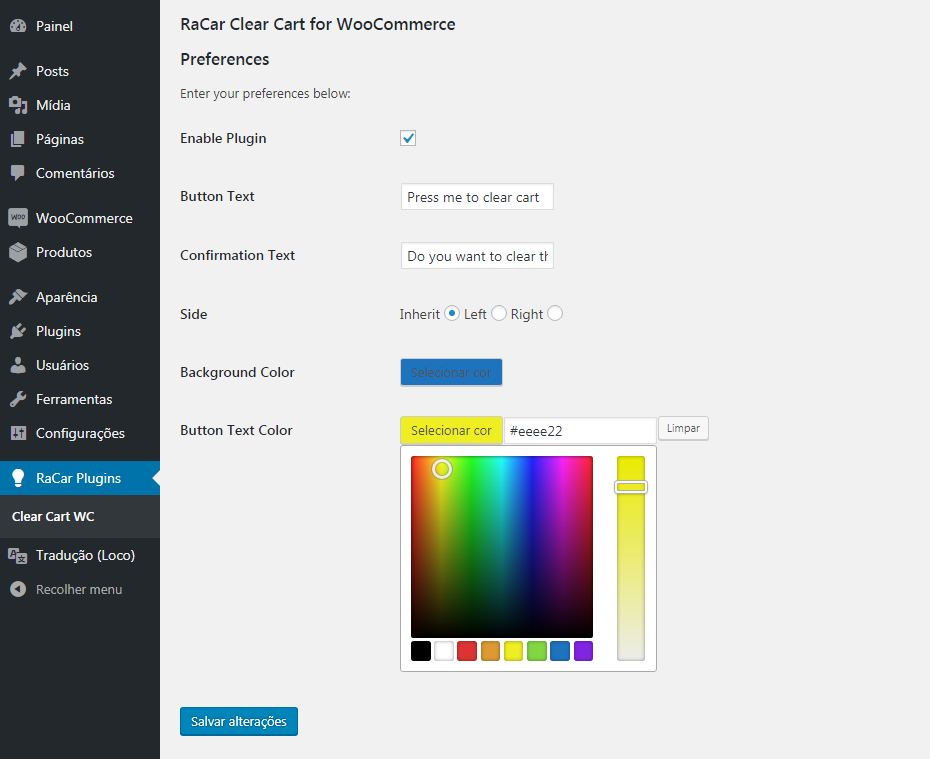This screenshot has height=759, width=930.
Task: Open the Clear Cart WC submenu item
Action: click(80, 516)
